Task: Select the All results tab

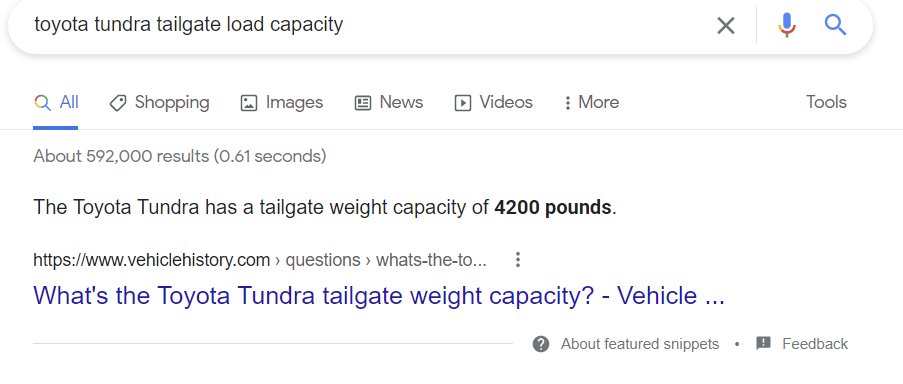Action: (x=56, y=102)
